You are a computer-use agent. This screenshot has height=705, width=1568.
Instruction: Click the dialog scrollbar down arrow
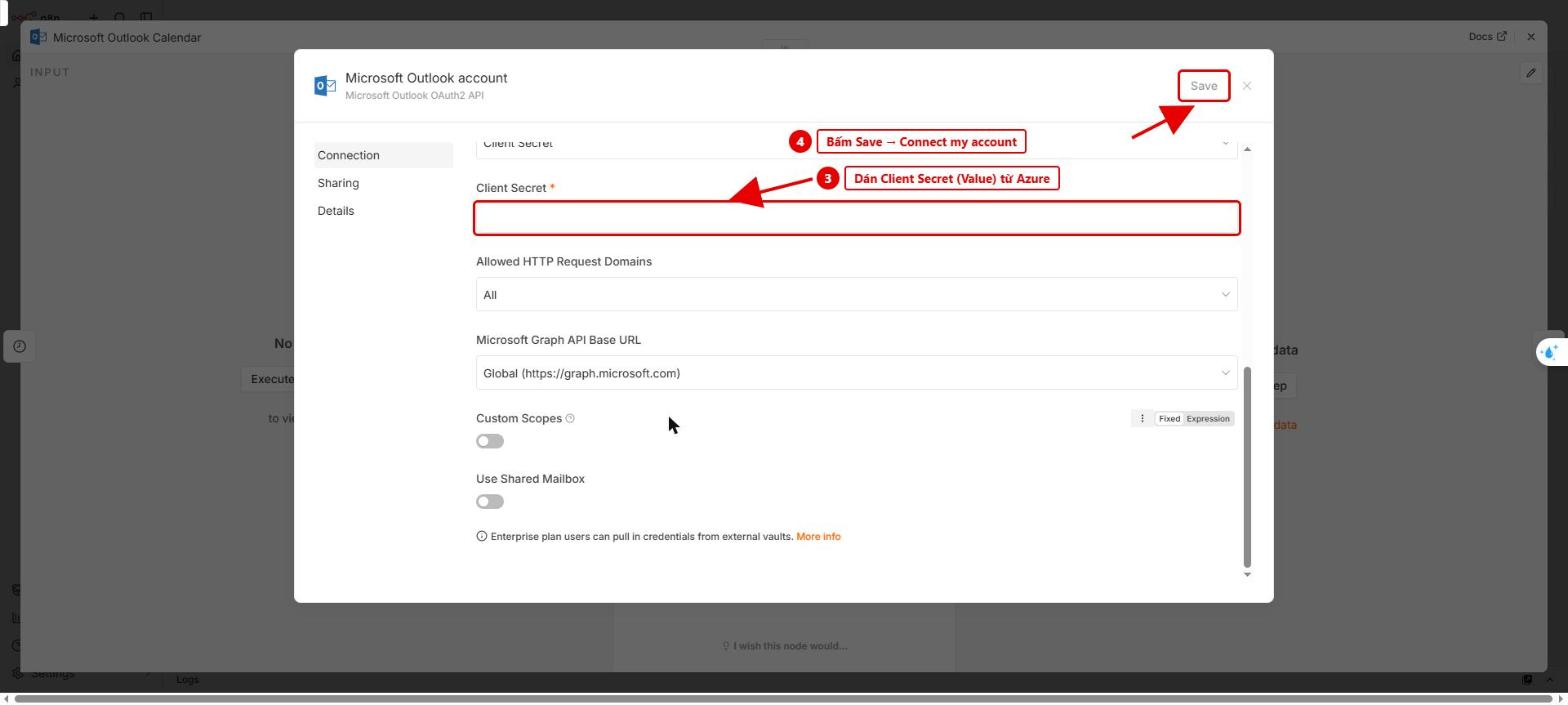click(x=1247, y=574)
